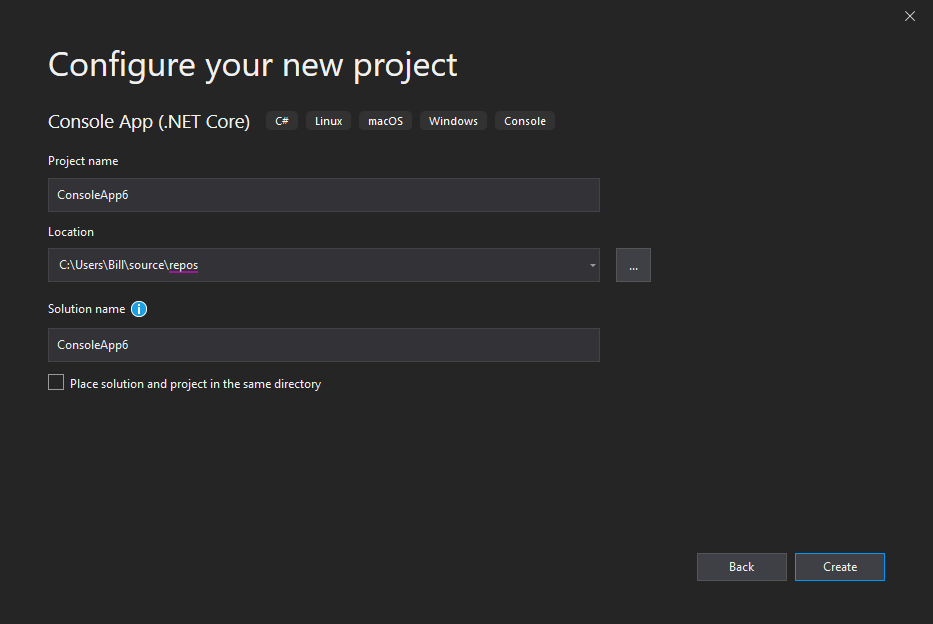
Task: Click the Windows tag
Action: click(453, 121)
